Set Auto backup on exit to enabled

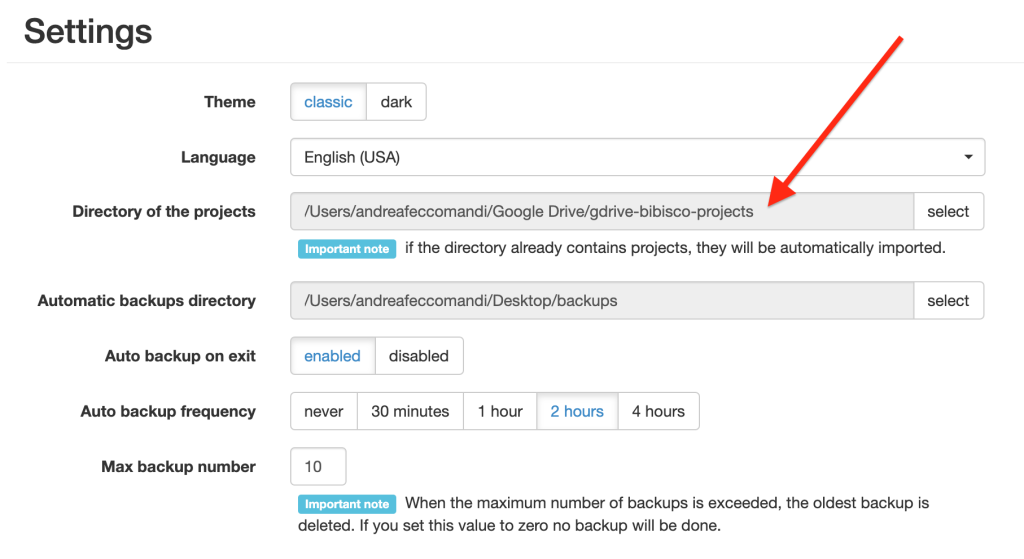[x=332, y=356]
